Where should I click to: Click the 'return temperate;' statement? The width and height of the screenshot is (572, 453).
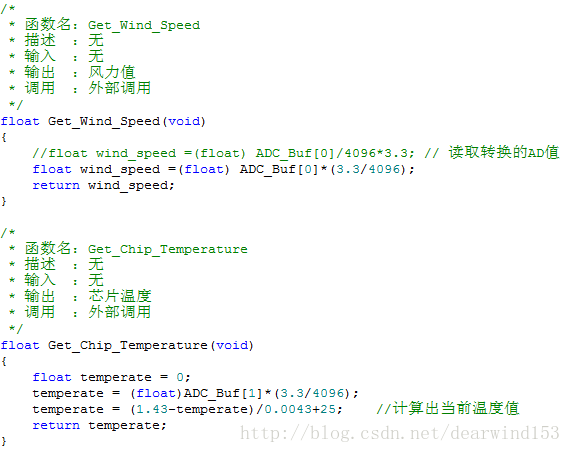point(99,426)
